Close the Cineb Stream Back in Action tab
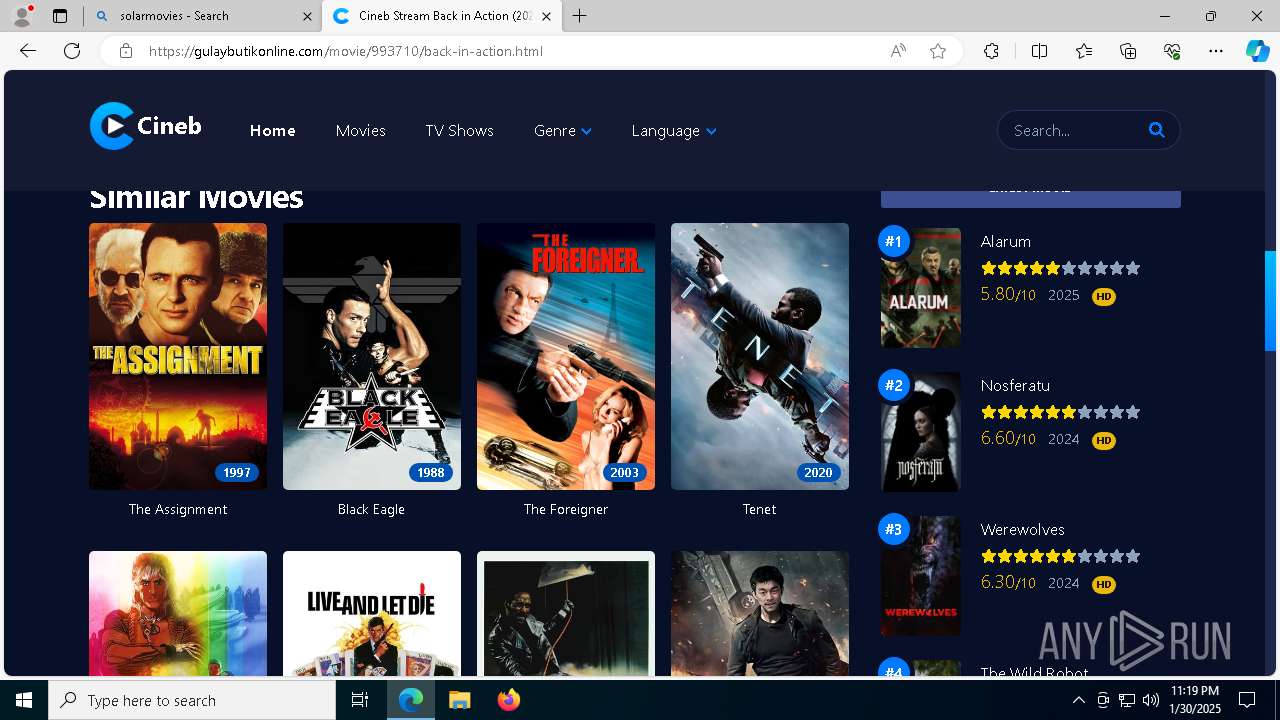The width and height of the screenshot is (1280, 720). [x=546, y=16]
